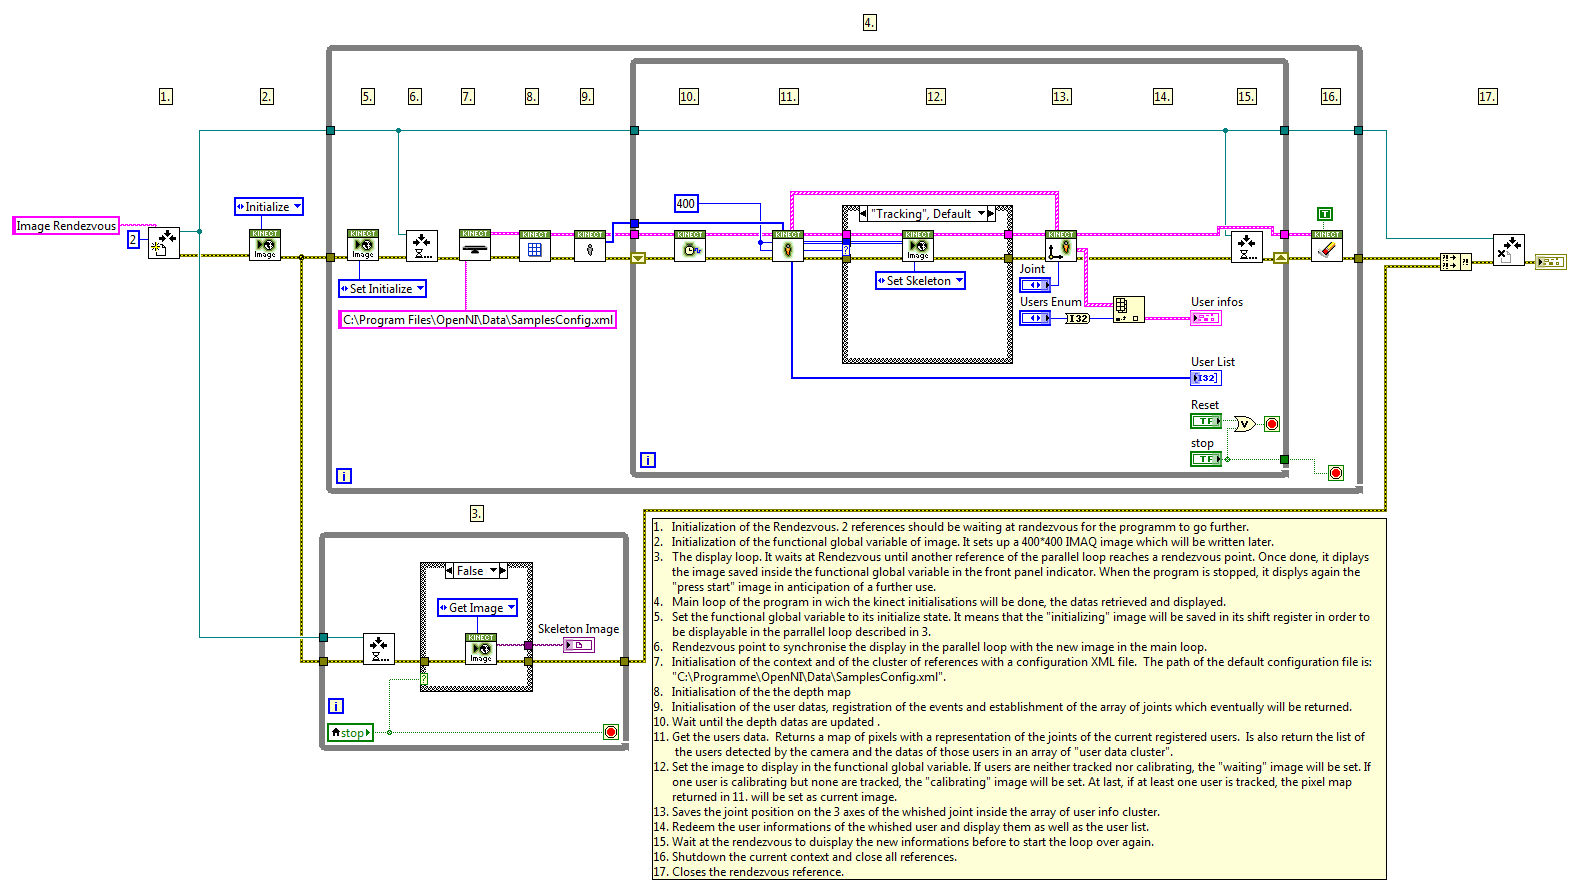Click display loop red stop condition terminal
Viewport: 1583px width, 891px height.
(x=611, y=732)
